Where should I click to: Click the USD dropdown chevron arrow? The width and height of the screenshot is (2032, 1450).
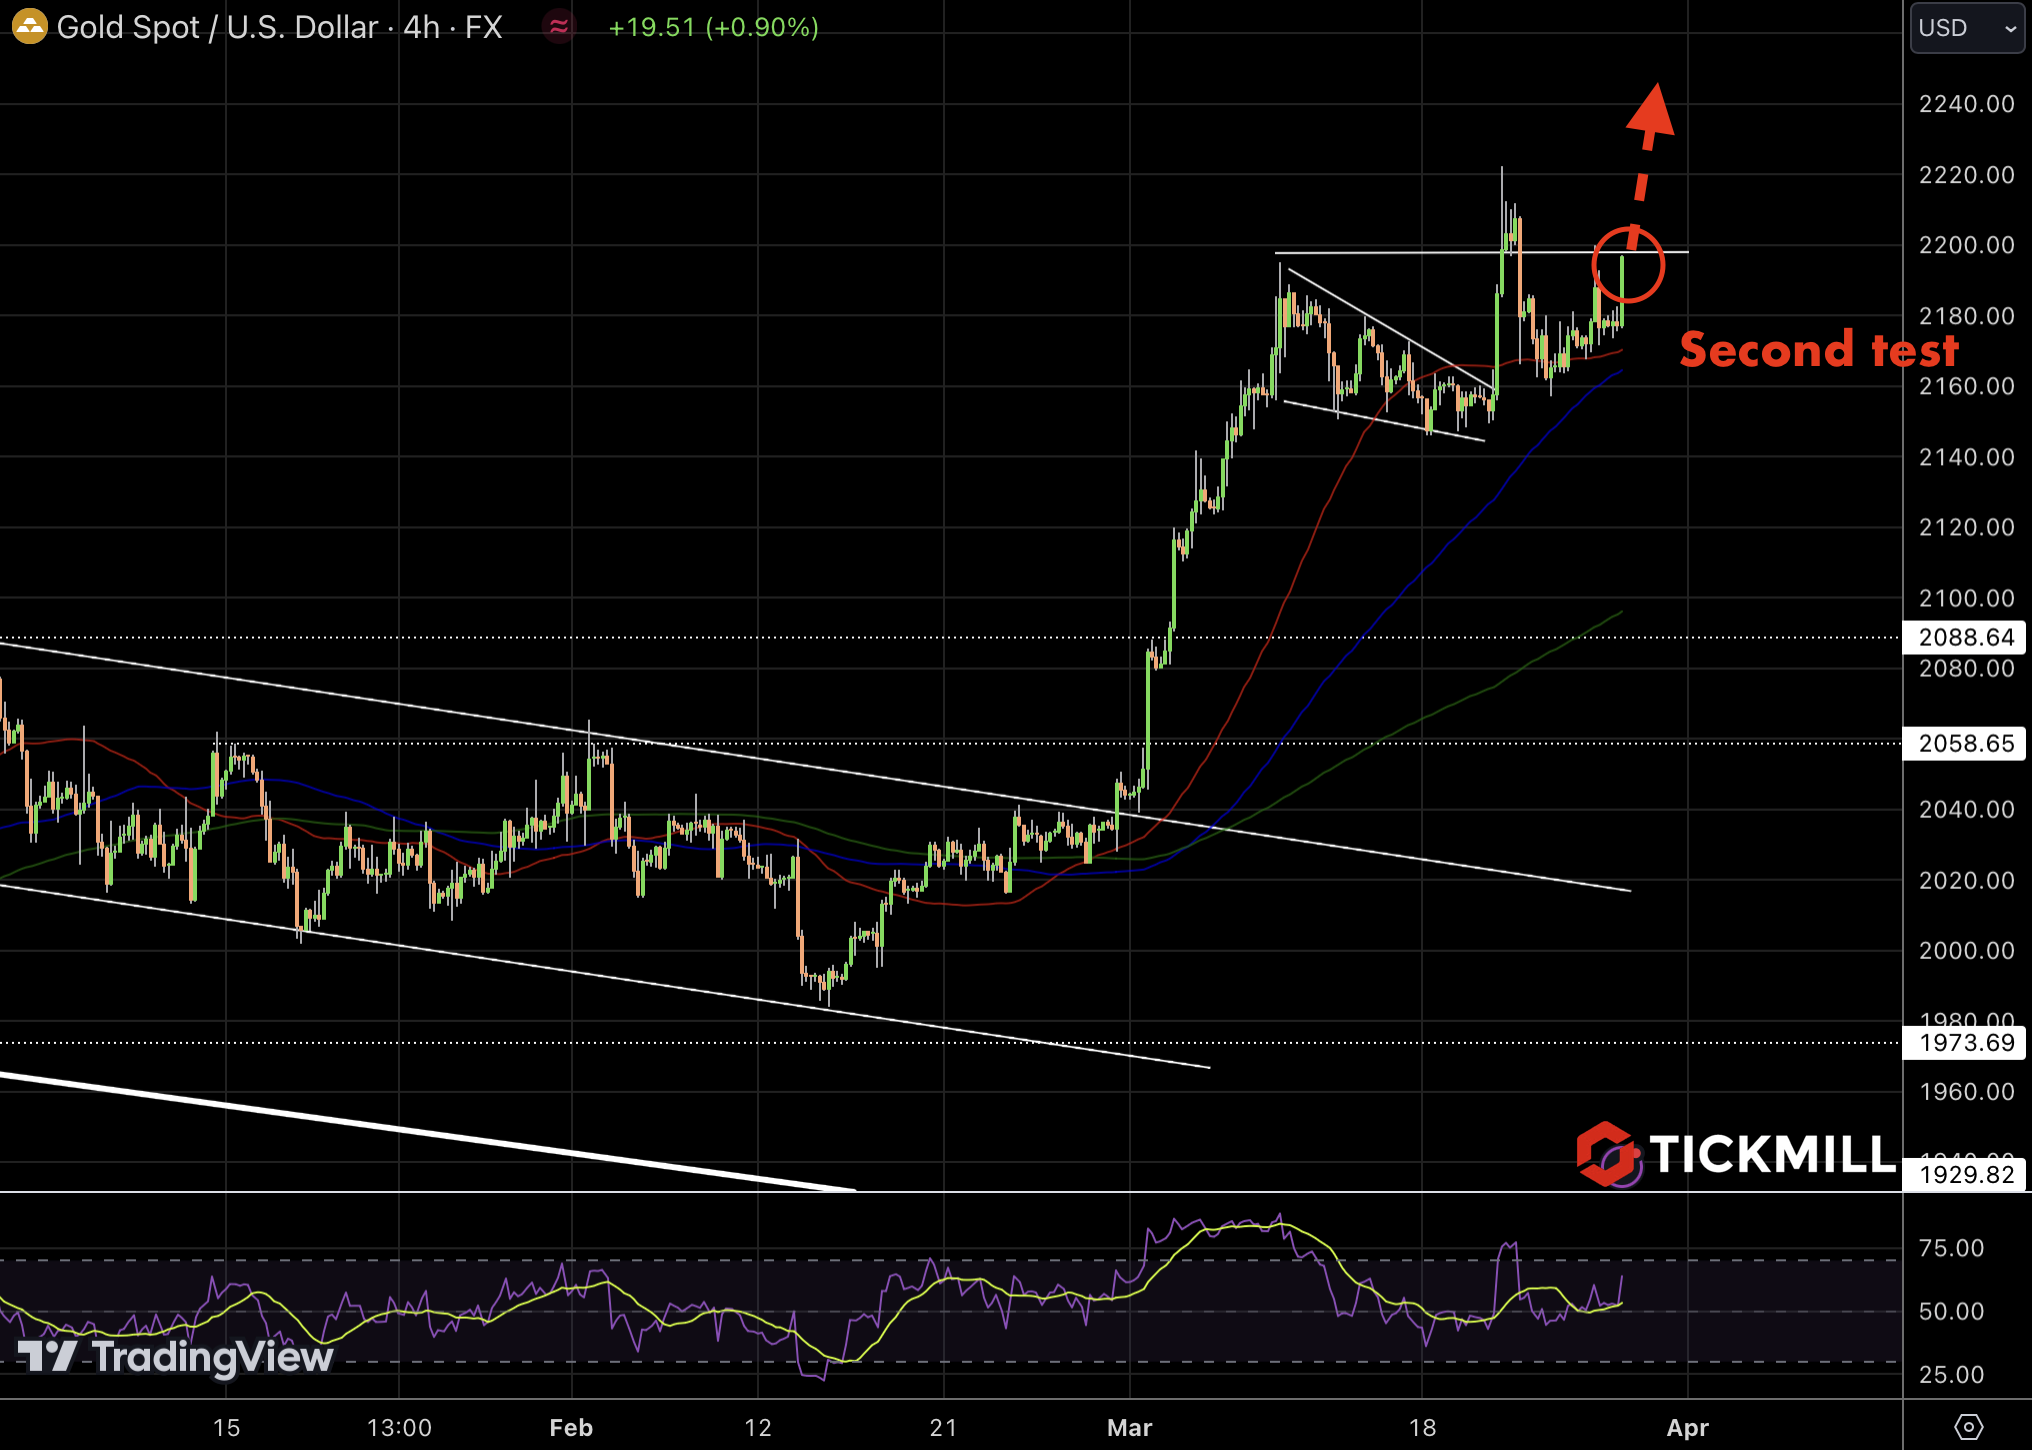[x=2010, y=28]
